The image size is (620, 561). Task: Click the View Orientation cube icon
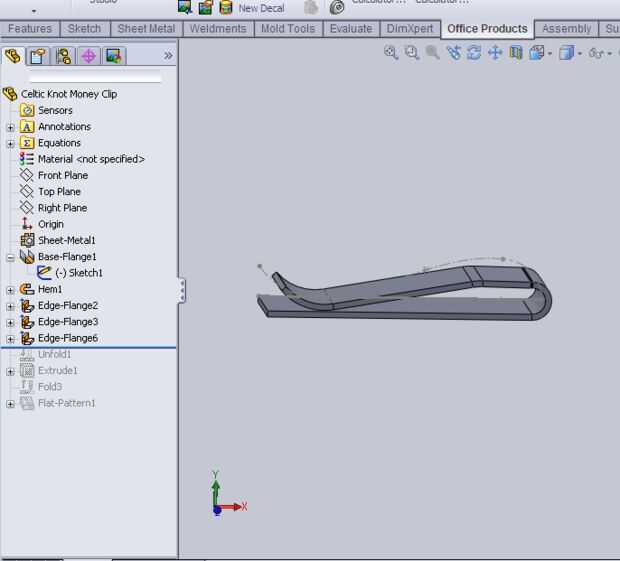tap(537, 52)
